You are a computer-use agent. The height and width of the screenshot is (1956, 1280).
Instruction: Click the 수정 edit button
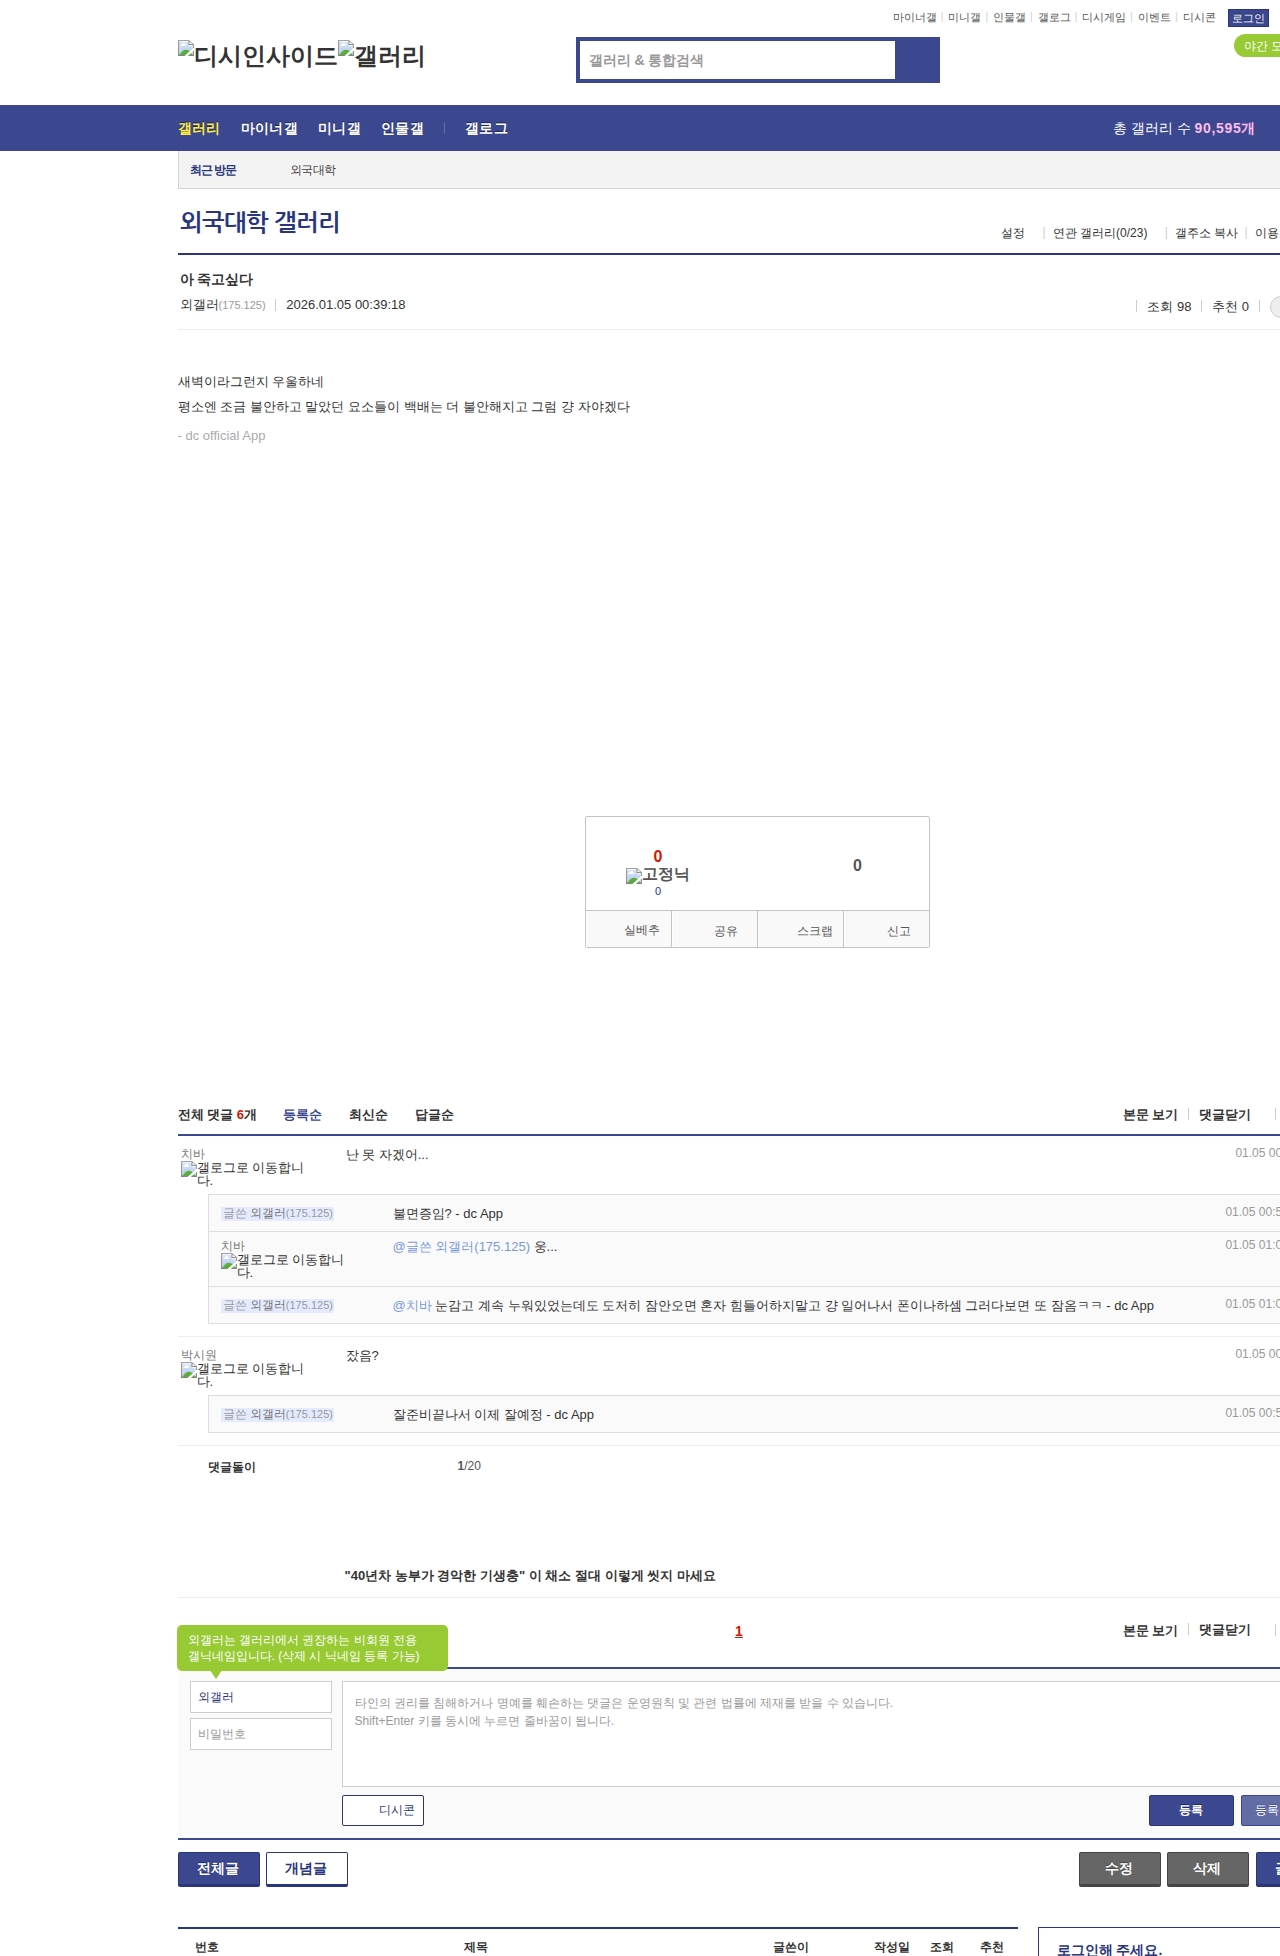point(1120,1869)
